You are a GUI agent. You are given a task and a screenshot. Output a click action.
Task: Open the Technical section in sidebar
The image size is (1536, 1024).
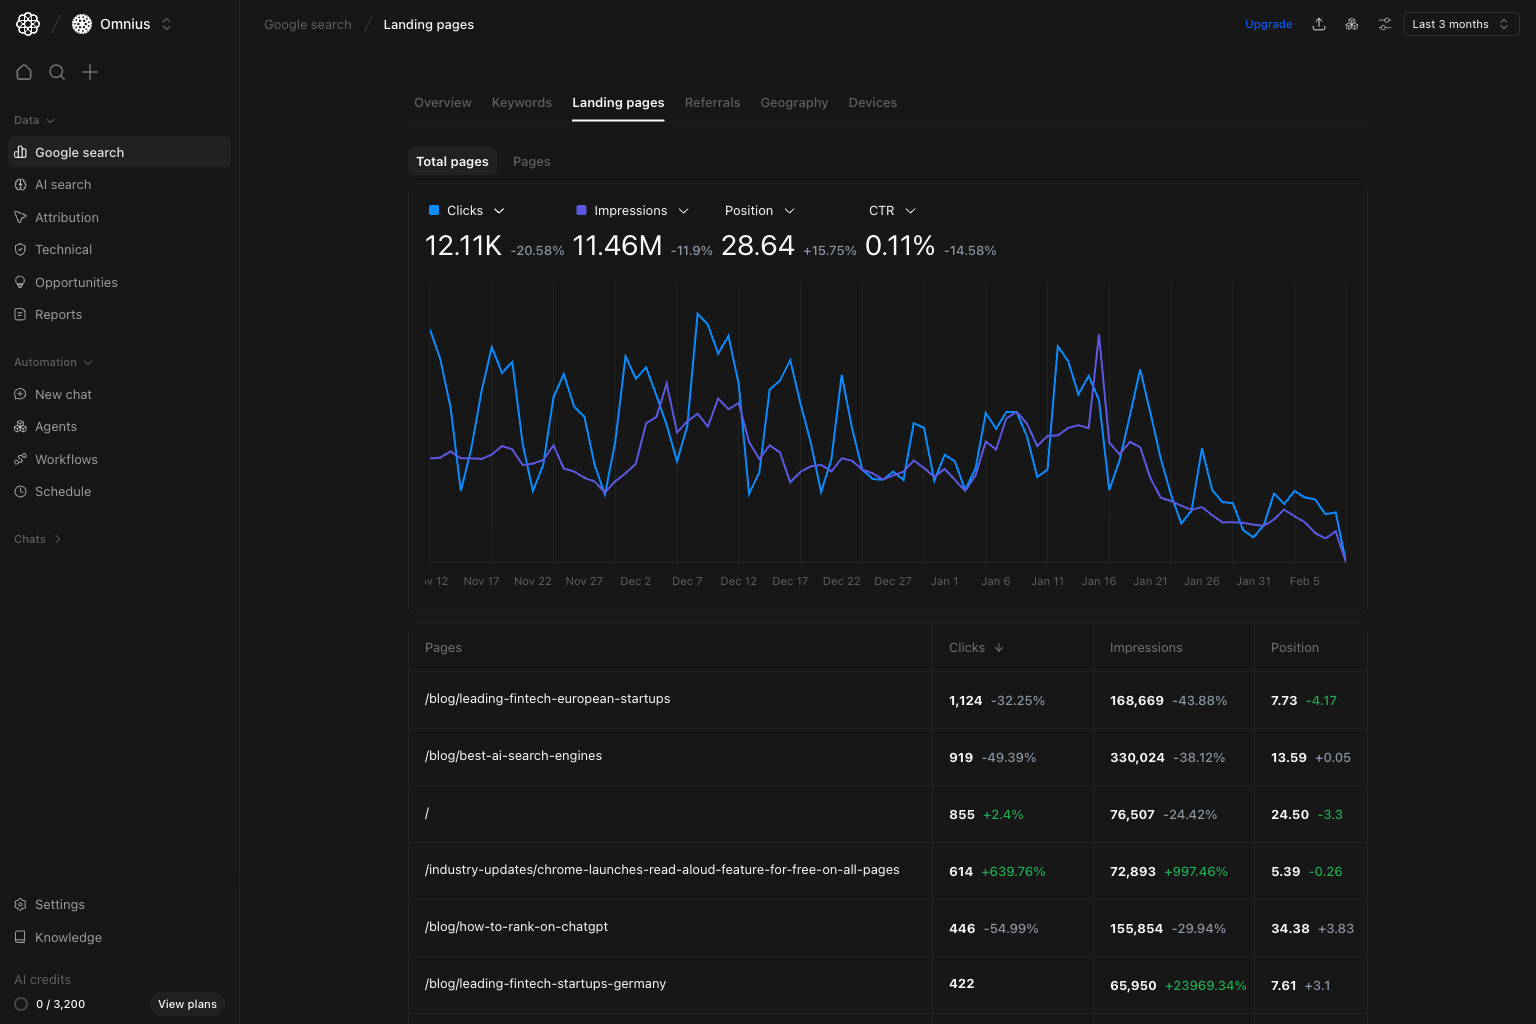tap(63, 249)
